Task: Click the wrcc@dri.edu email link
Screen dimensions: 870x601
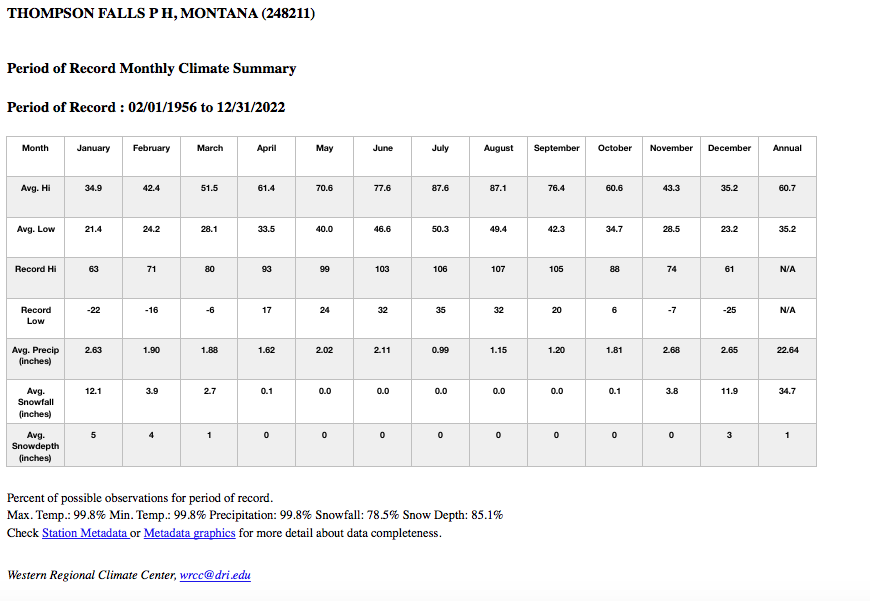Action: (x=215, y=575)
